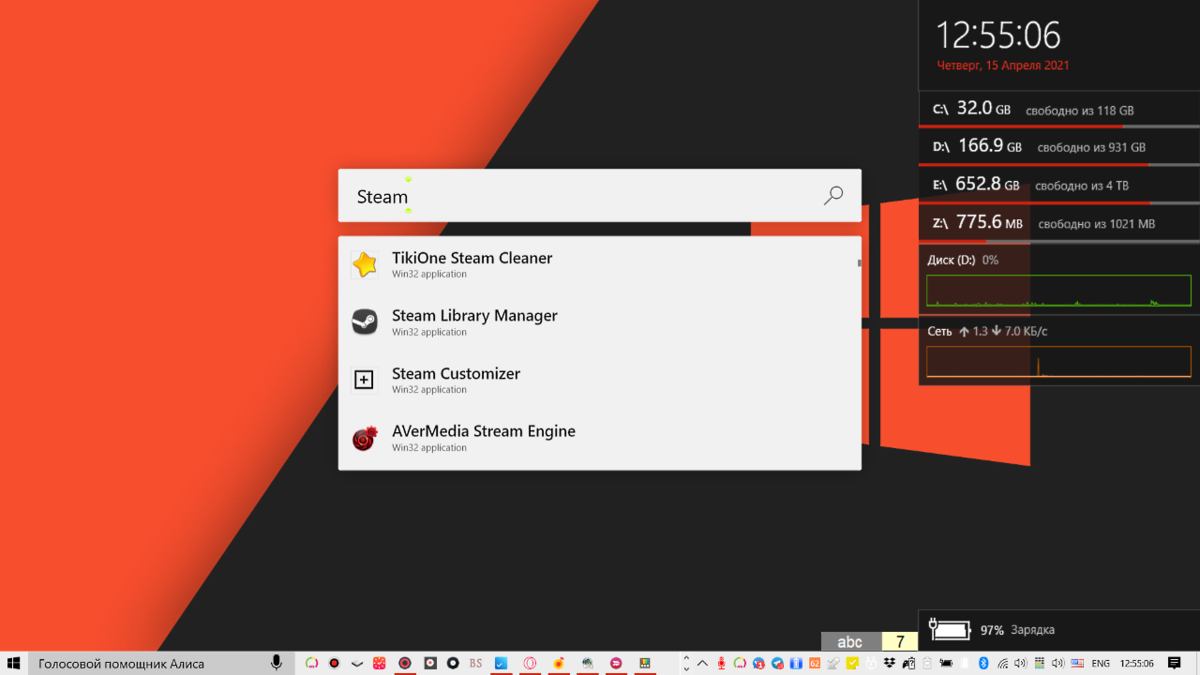Click the Bluetooth icon in the system tray
Screen dimensions: 1200x675
click(x=983, y=663)
